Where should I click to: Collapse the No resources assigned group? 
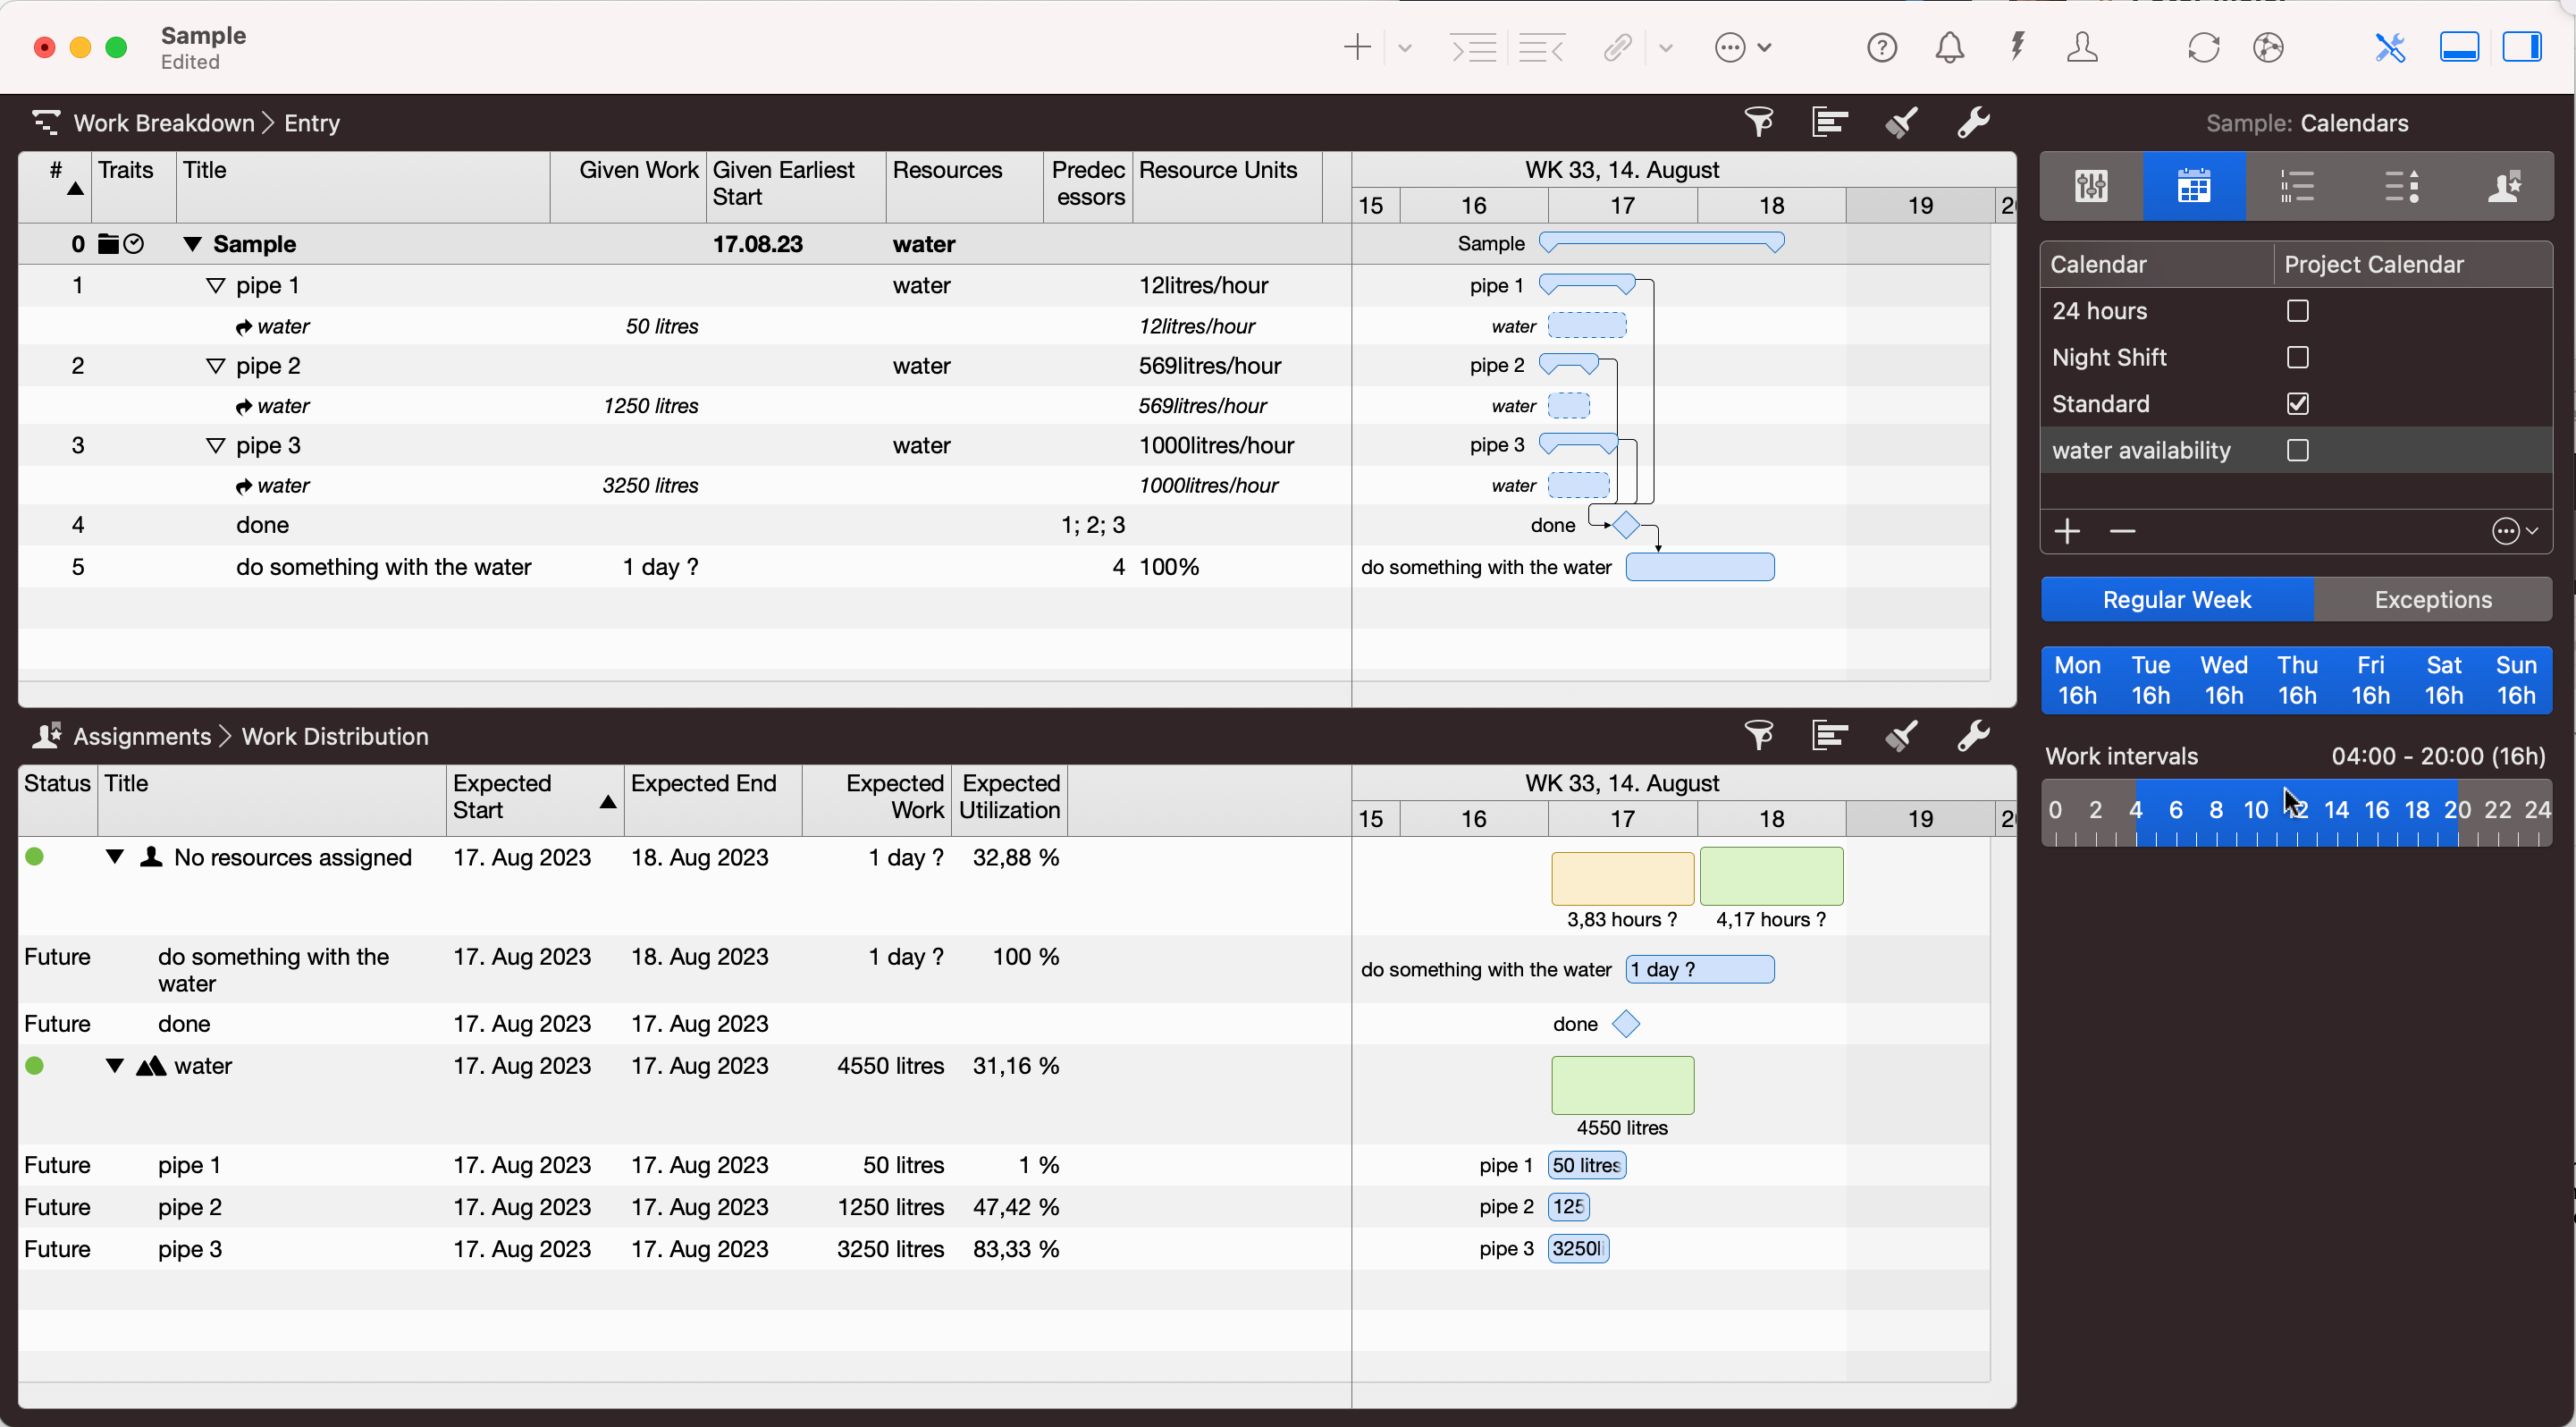click(x=115, y=857)
